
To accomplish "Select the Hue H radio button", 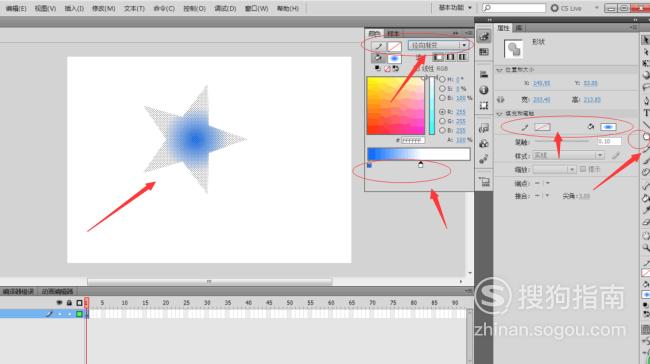I will coord(442,79).
